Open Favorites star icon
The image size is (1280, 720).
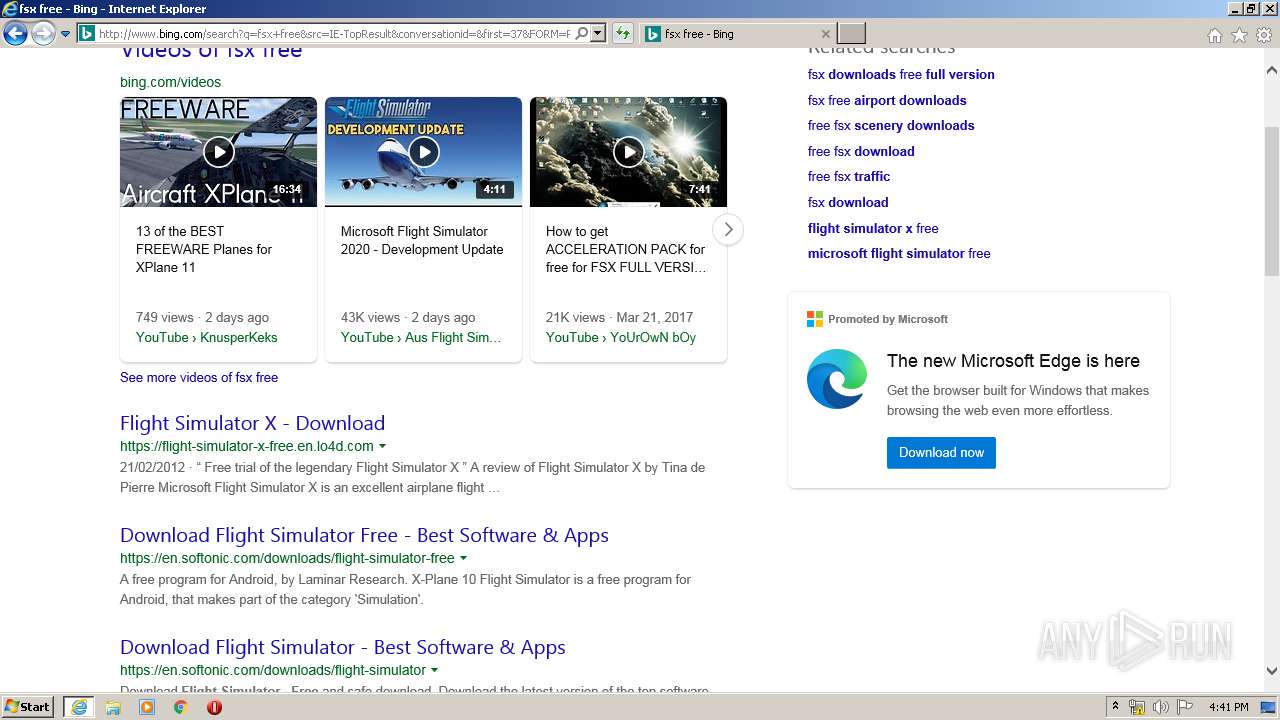(1239, 35)
